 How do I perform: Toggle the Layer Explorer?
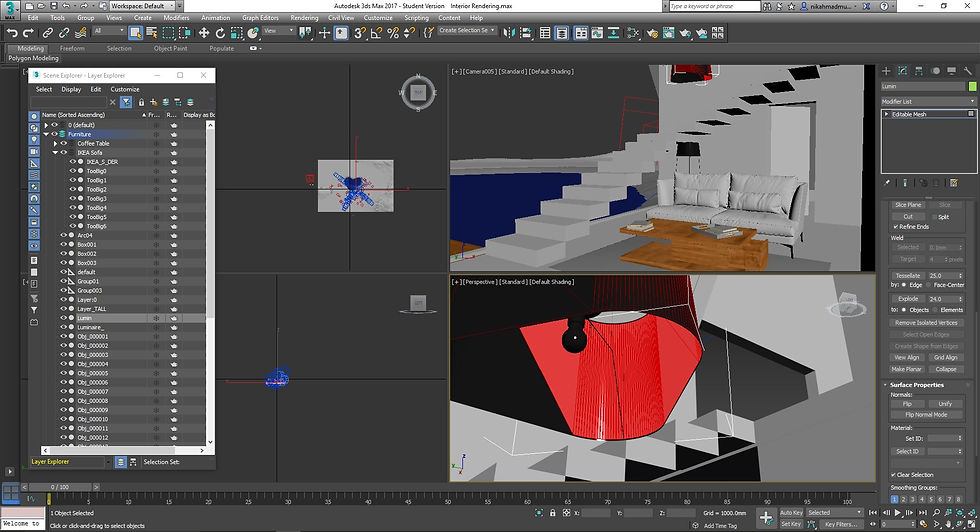[562, 33]
